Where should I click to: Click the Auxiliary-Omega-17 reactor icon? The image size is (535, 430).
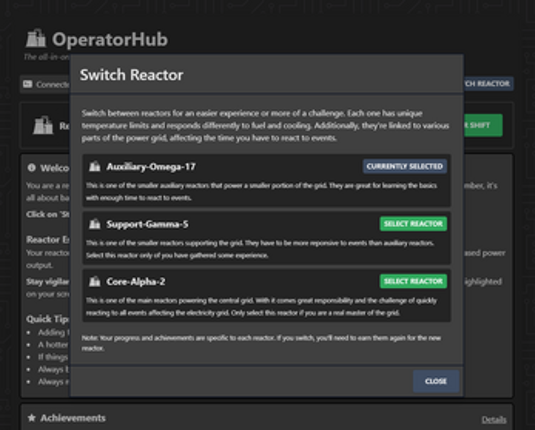click(x=95, y=167)
